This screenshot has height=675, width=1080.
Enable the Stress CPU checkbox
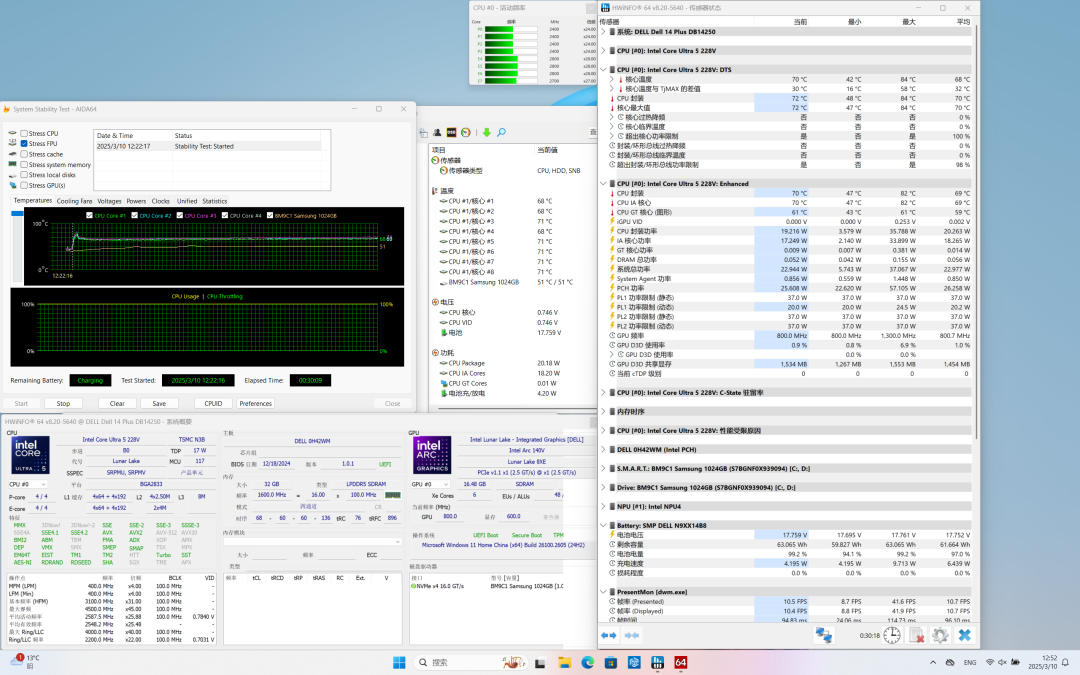click(x=24, y=134)
